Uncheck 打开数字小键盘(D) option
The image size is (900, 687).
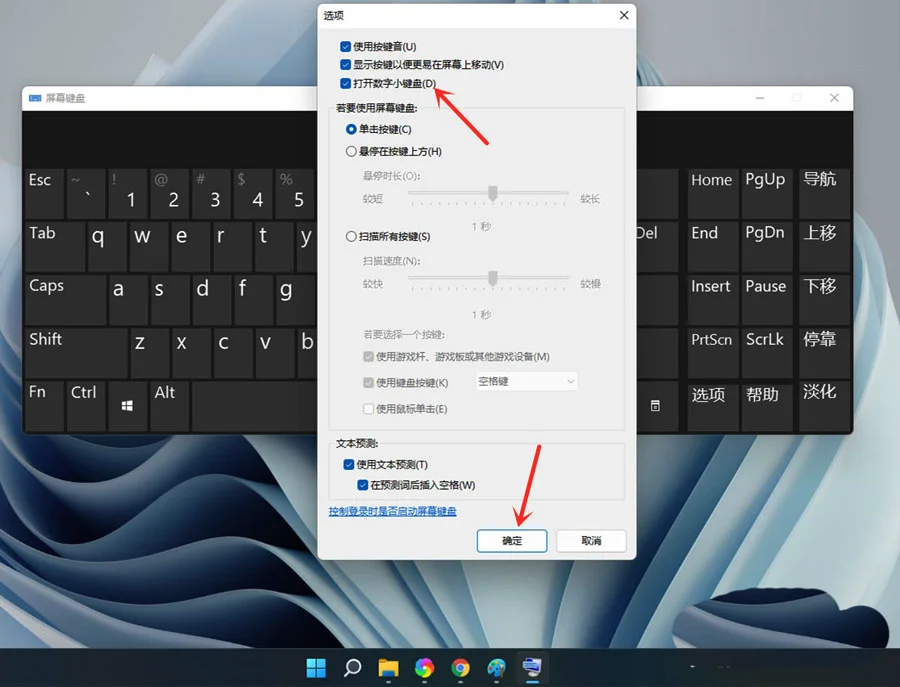tap(346, 83)
